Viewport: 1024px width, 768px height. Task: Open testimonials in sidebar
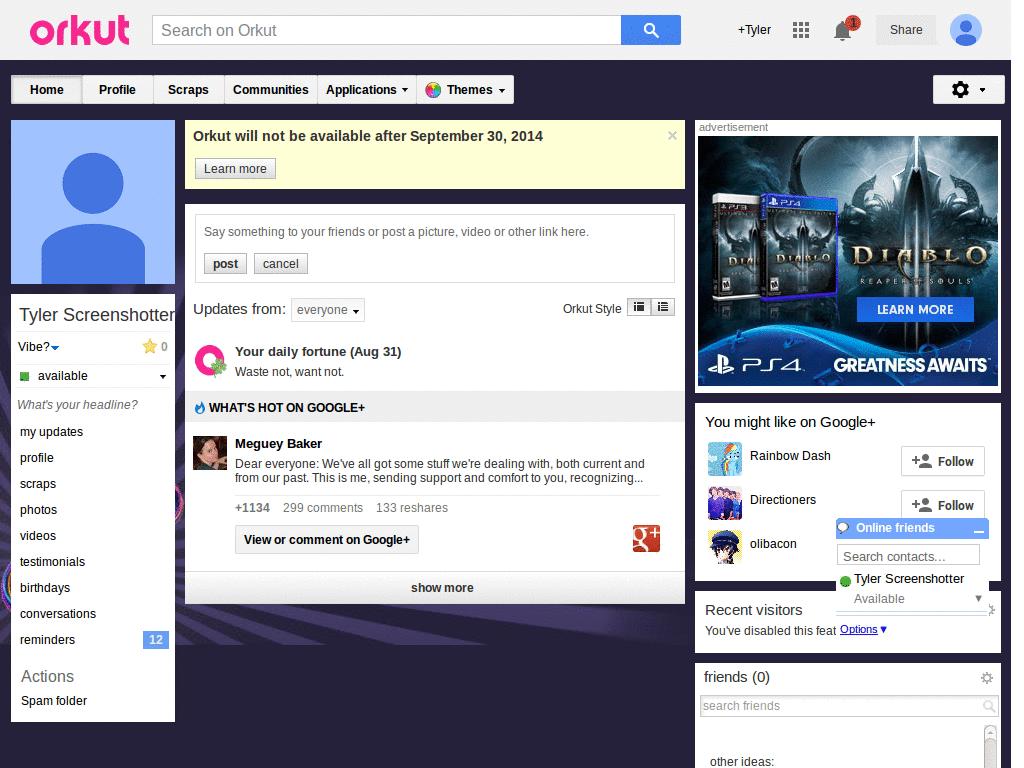pos(52,562)
